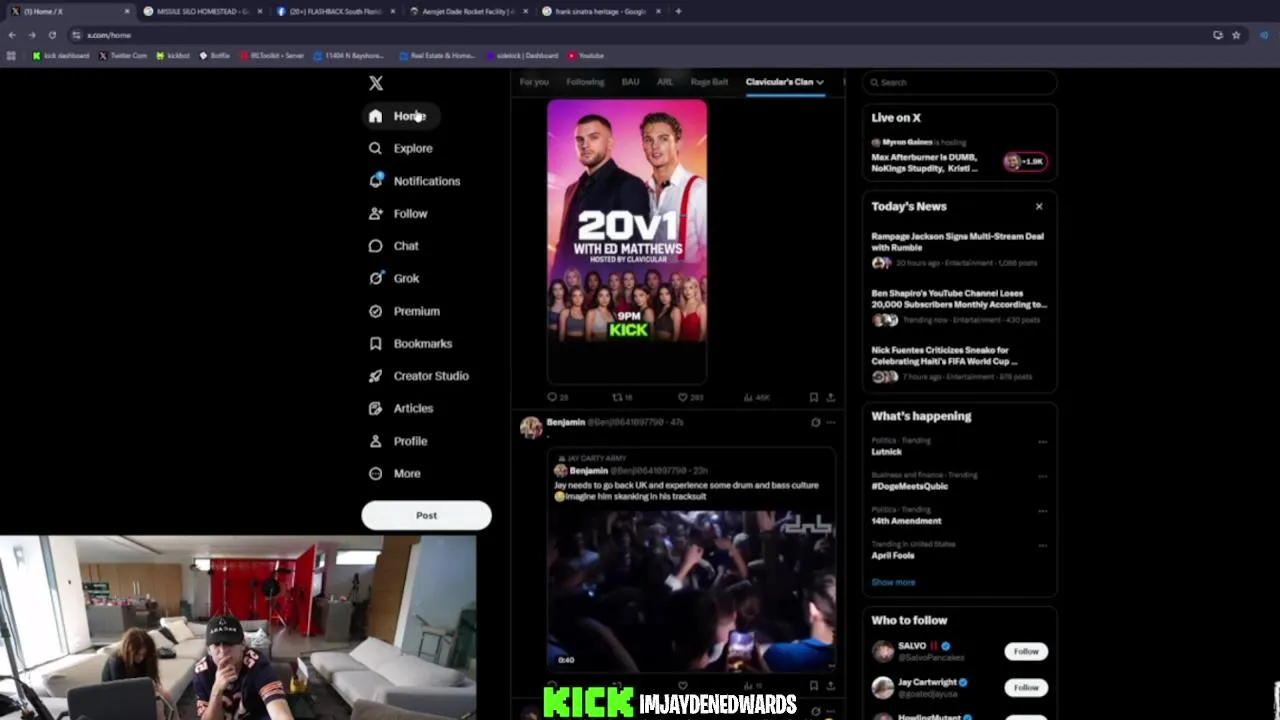Open Rampage Jackson Rumble news story
The width and height of the screenshot is (1280, 720).
point(958,249)
